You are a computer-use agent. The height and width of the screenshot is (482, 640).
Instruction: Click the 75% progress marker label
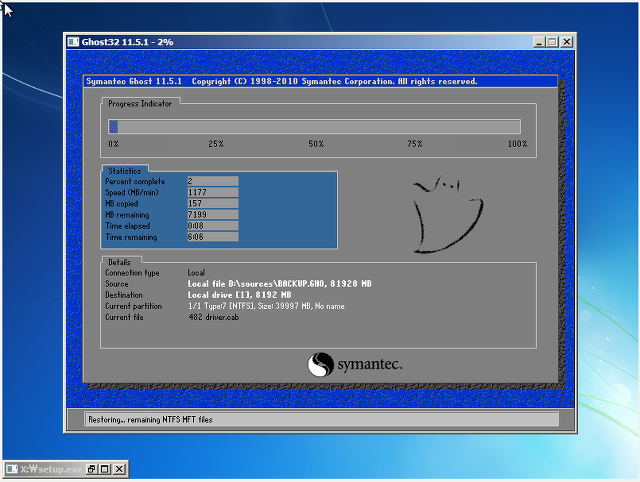point(414,144)
